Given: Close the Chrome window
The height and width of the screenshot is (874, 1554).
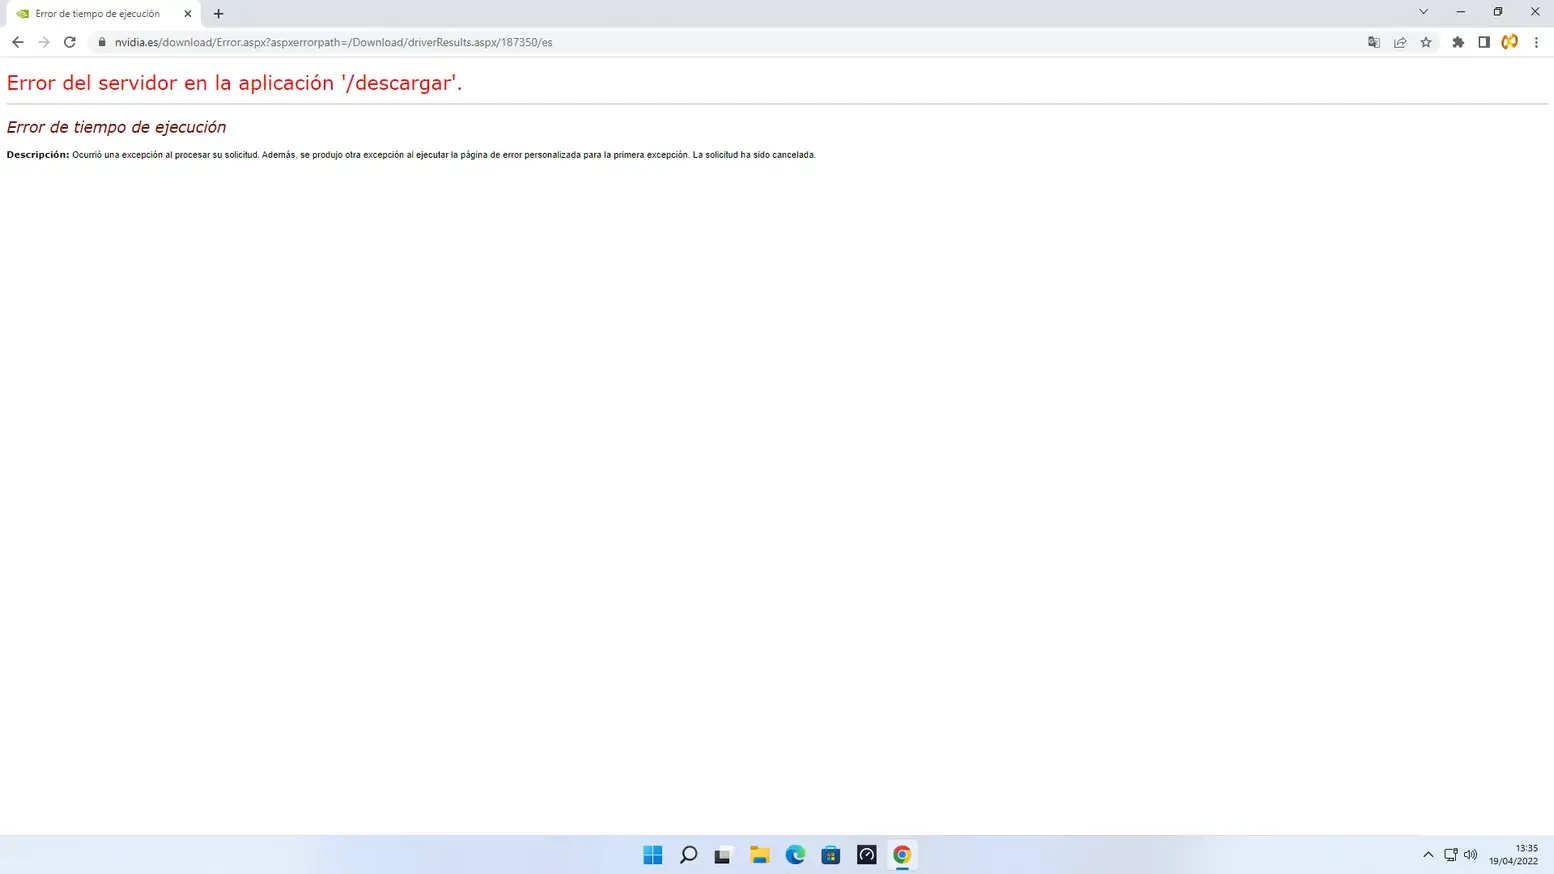Looking at the screenshot, I should point(1535,12).
